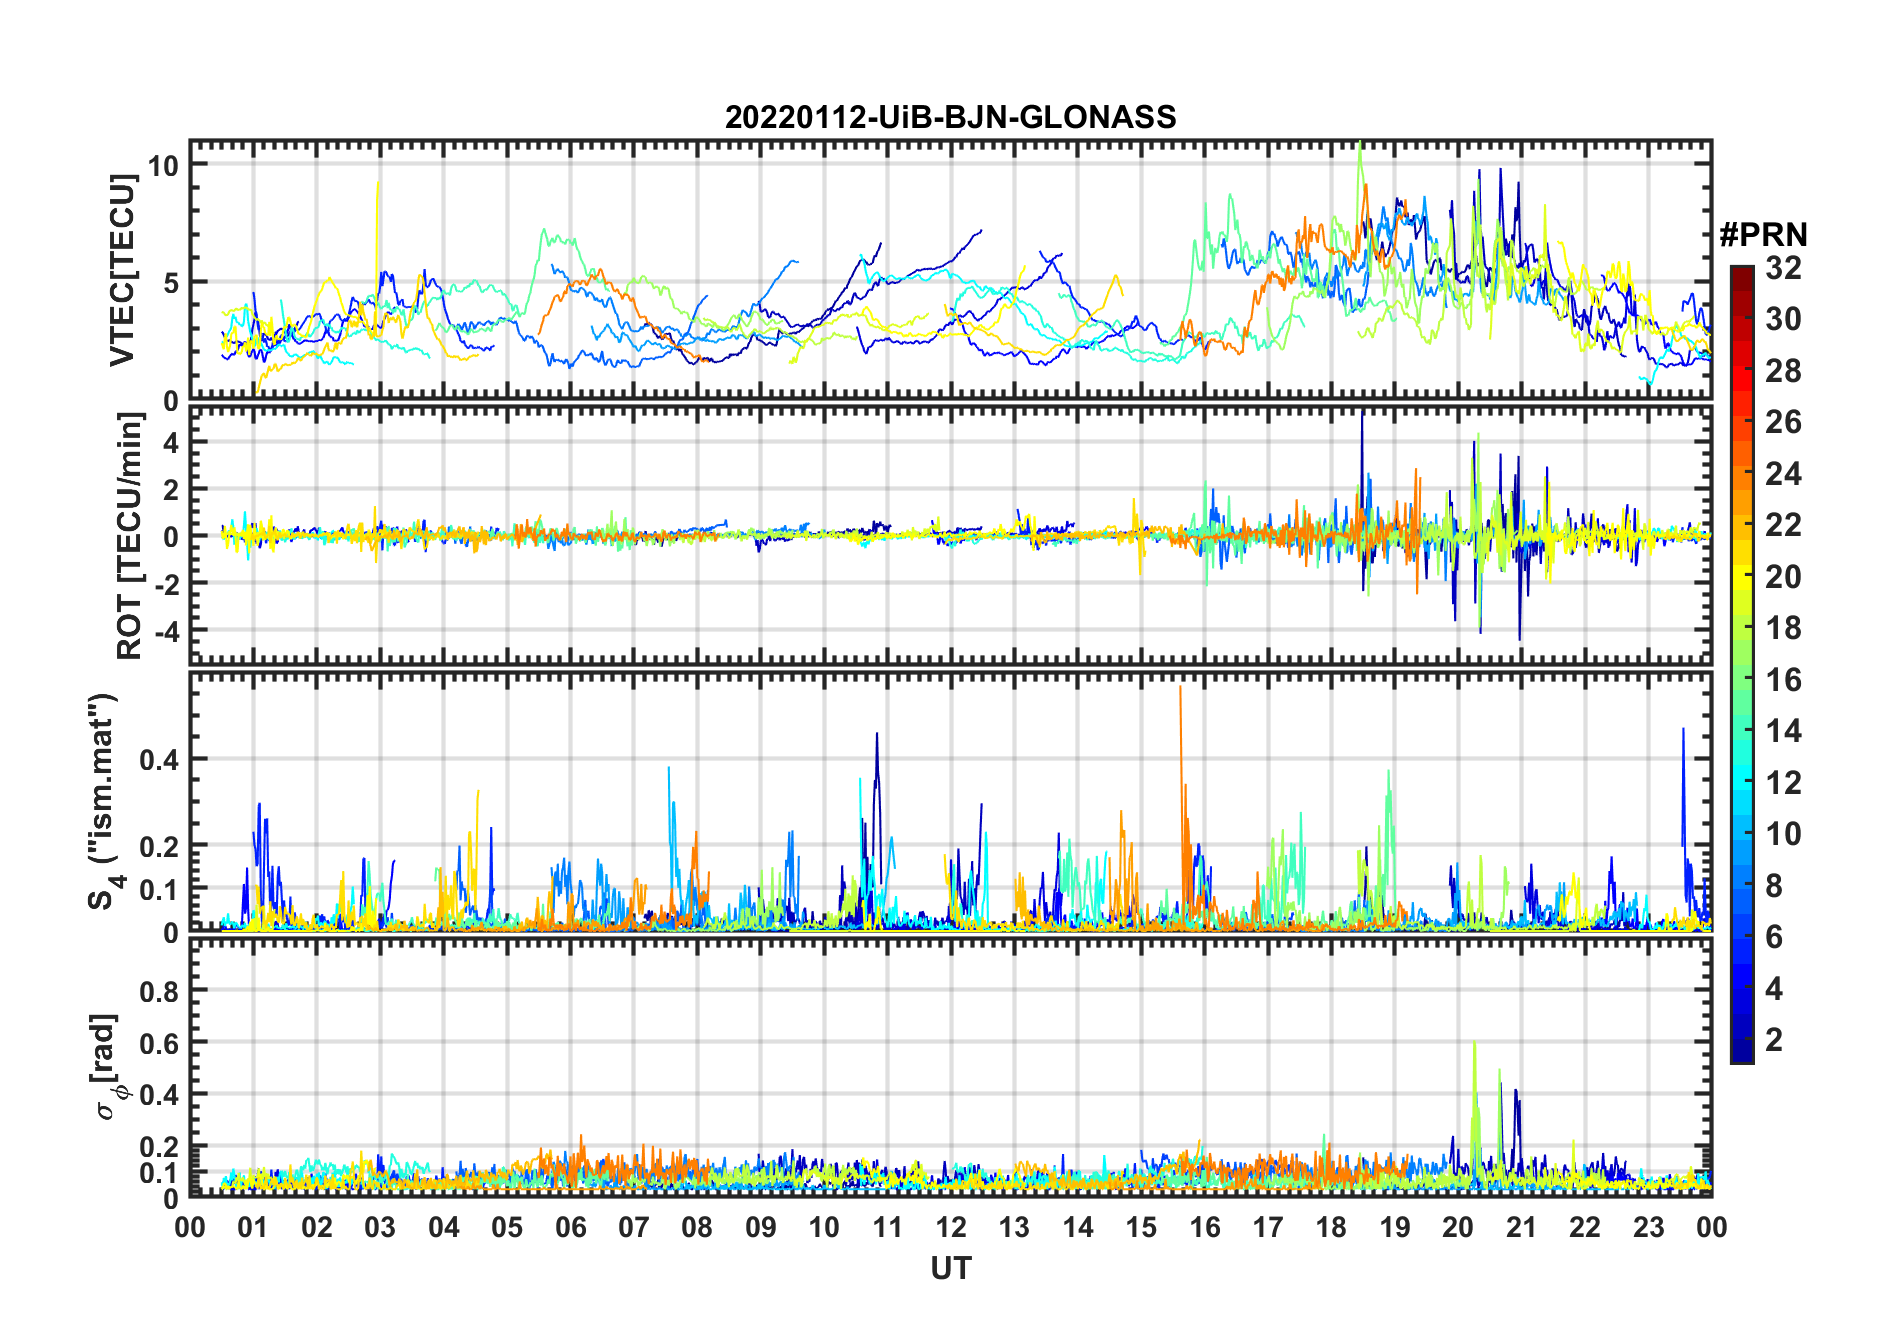Click x-axis tick label 18
Screen dimensions: 1902x1330
point(1331,1227)
